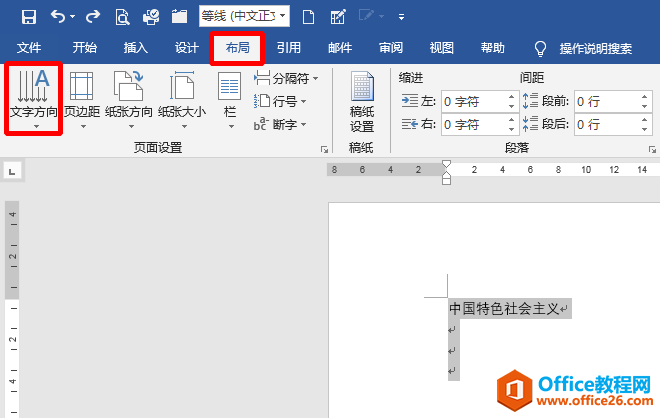The height and width of the screenshot is (418, 660).
Task: Open the 纸张大小 paper size menu
Action: click(182, 99)
